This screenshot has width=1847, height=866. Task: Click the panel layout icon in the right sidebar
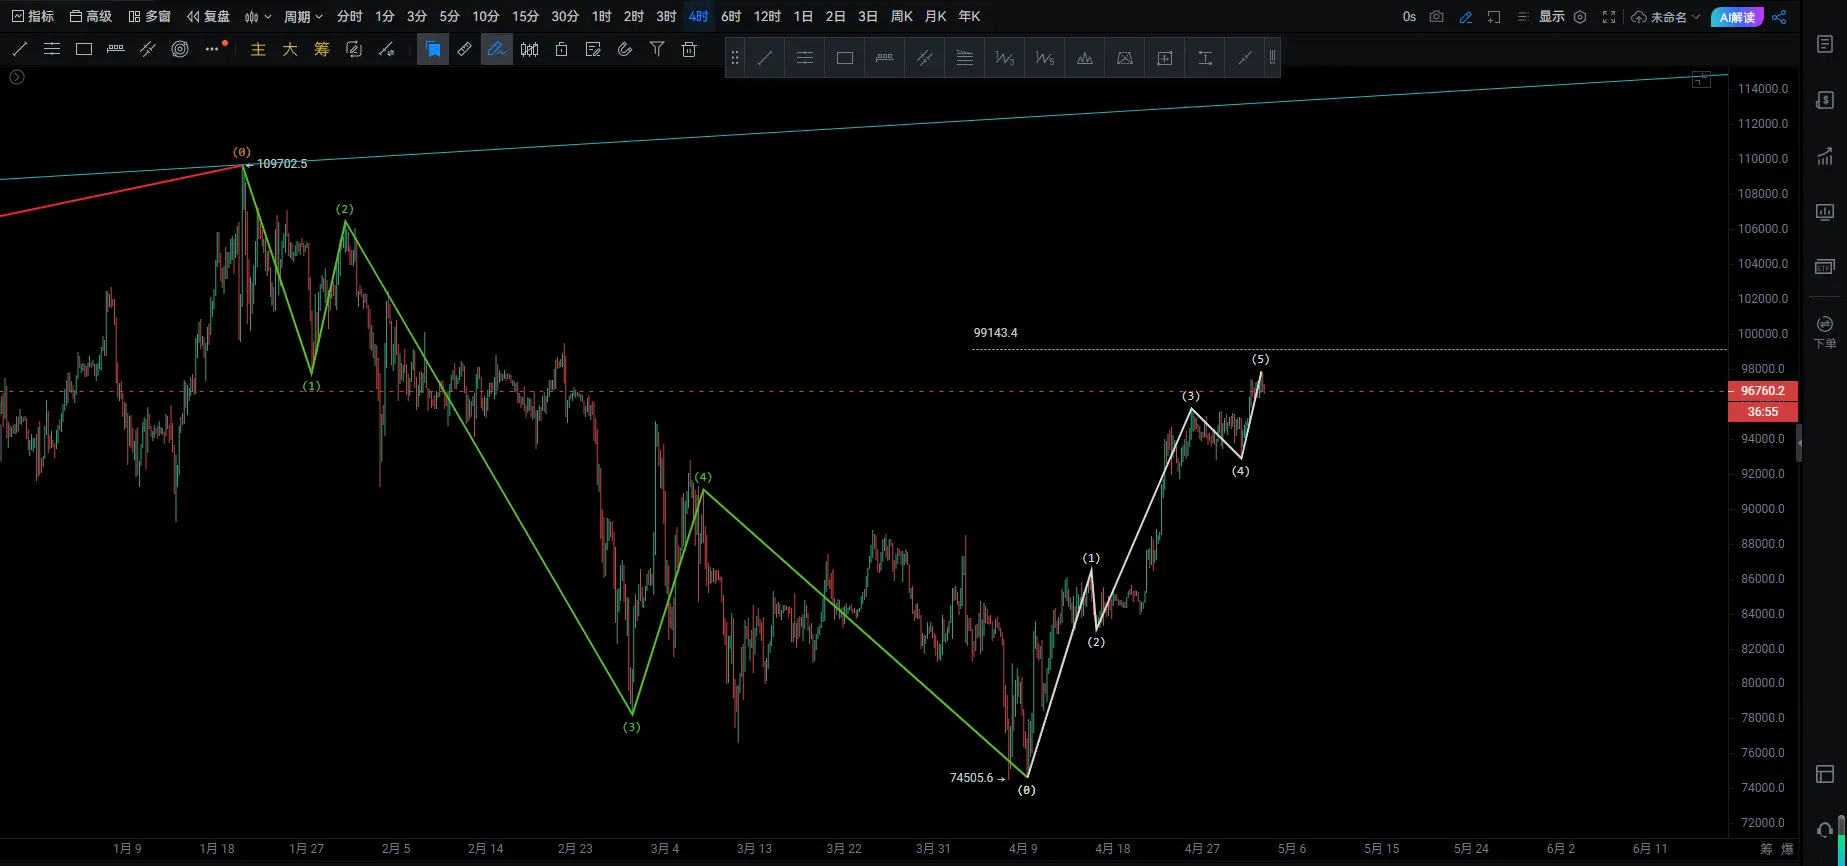tap(1825, 774)
